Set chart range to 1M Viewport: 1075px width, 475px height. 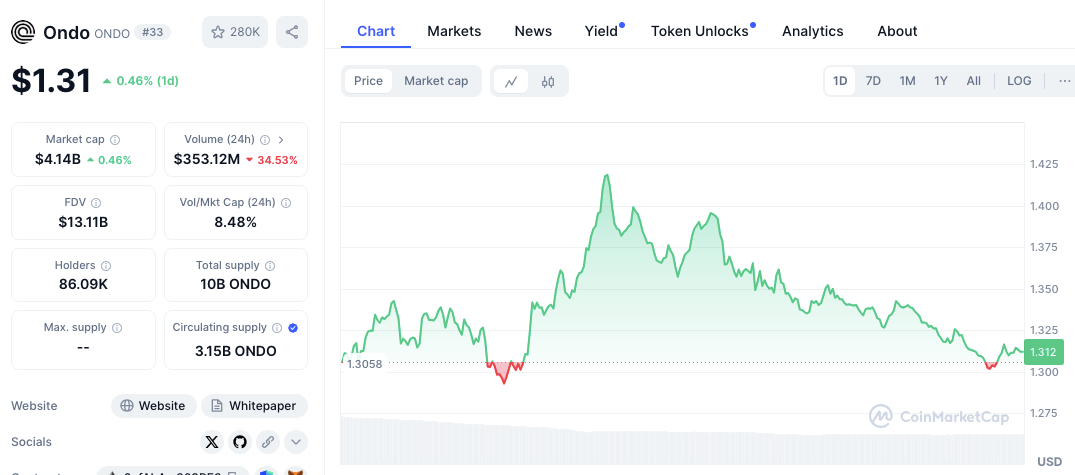[907, 81]
